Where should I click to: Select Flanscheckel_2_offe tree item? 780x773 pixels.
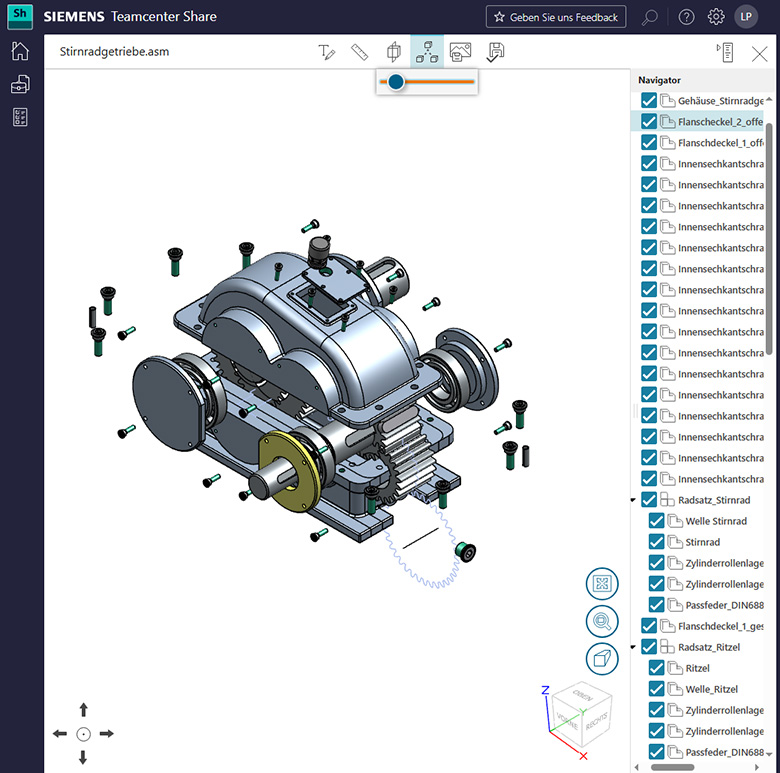(x=720, y=122)
